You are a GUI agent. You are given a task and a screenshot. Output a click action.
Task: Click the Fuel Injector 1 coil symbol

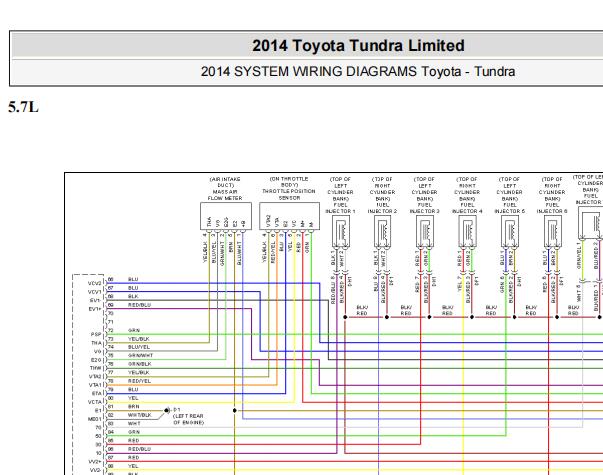pyautogui.click(x=340, y=231)
